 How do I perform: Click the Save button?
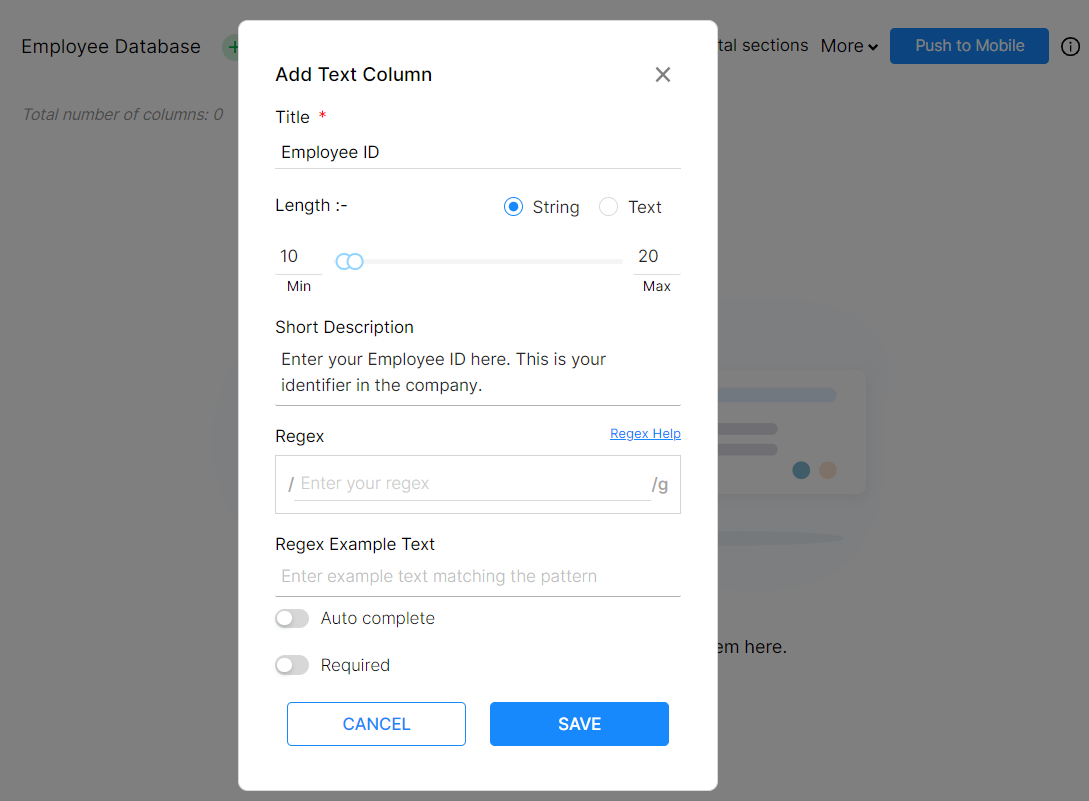pyautogui.click(x=579, y=724)
